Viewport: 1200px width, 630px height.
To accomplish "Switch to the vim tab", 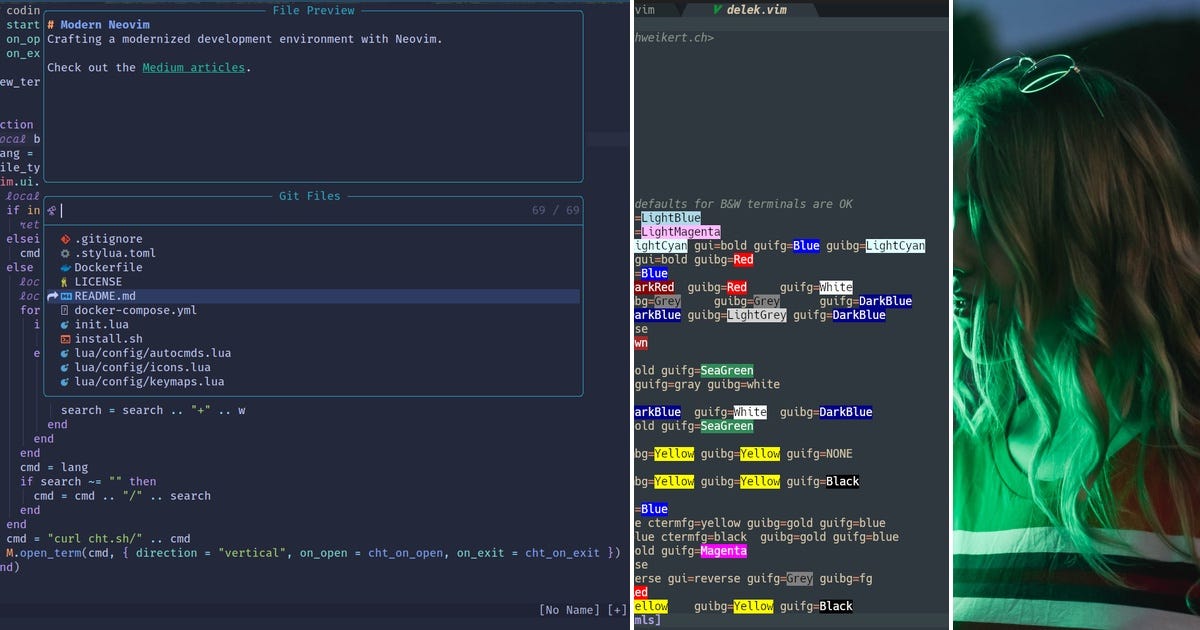I will click(x=645, y=10).
